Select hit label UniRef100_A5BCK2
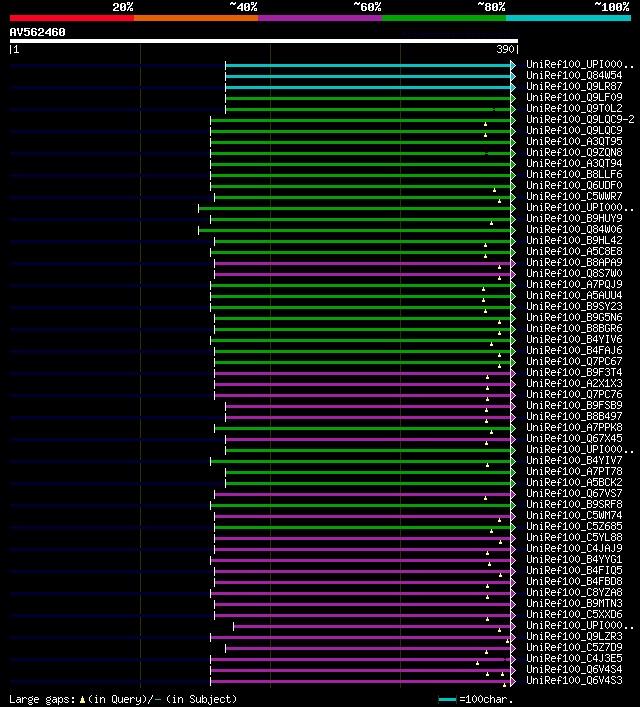 (574, 482)
